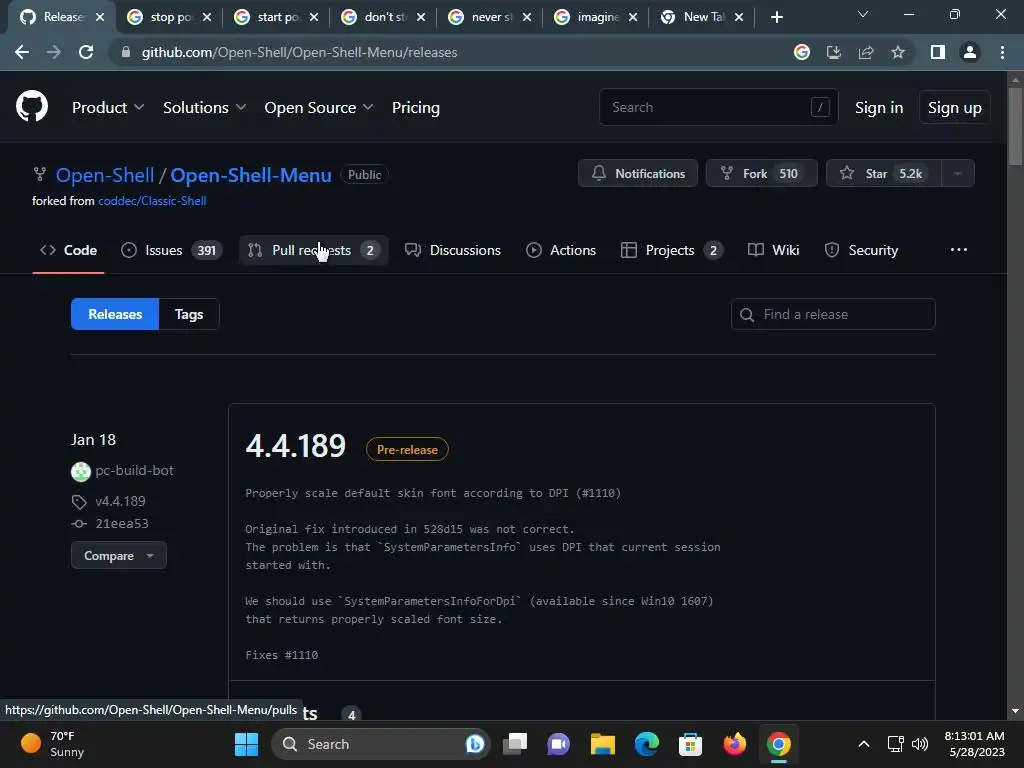
Task: Switch to the Projects tab
Action: coord(672,250)
